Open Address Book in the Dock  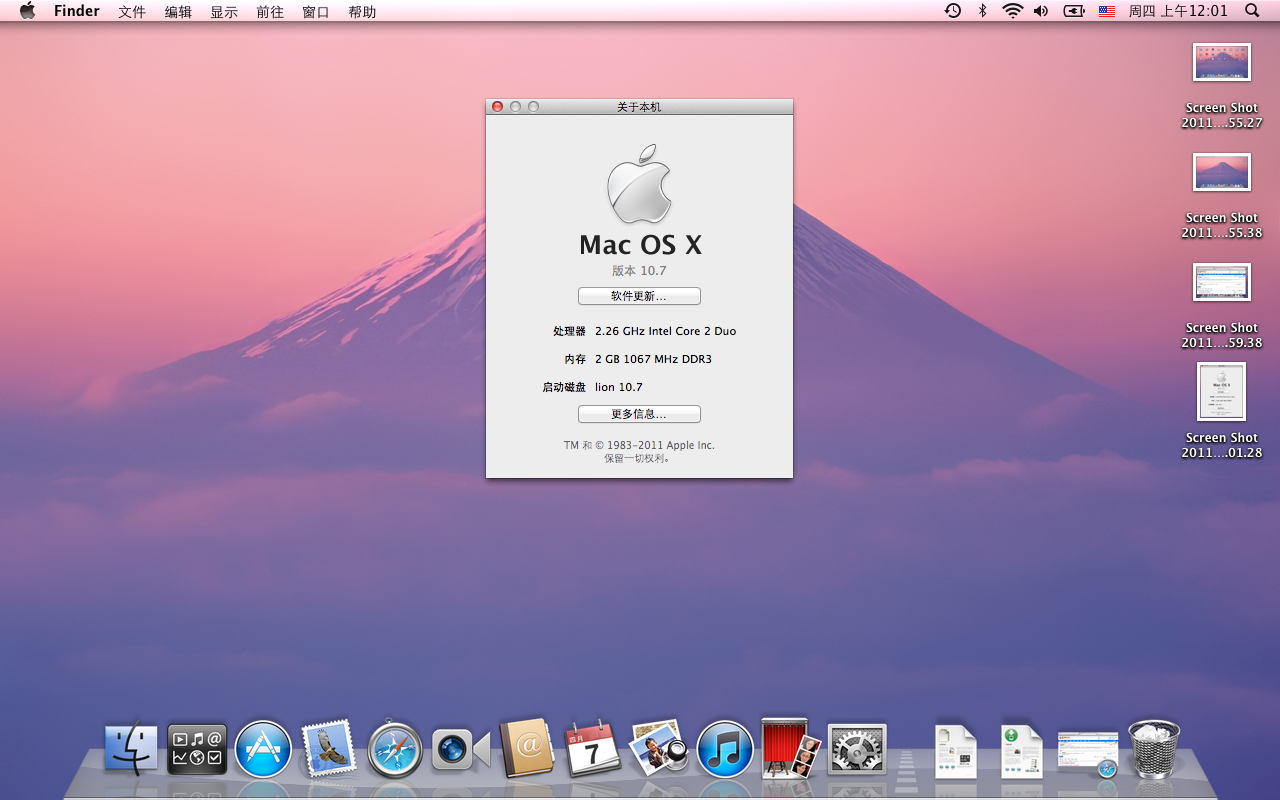pyautogui.click(x=526, y=748)
